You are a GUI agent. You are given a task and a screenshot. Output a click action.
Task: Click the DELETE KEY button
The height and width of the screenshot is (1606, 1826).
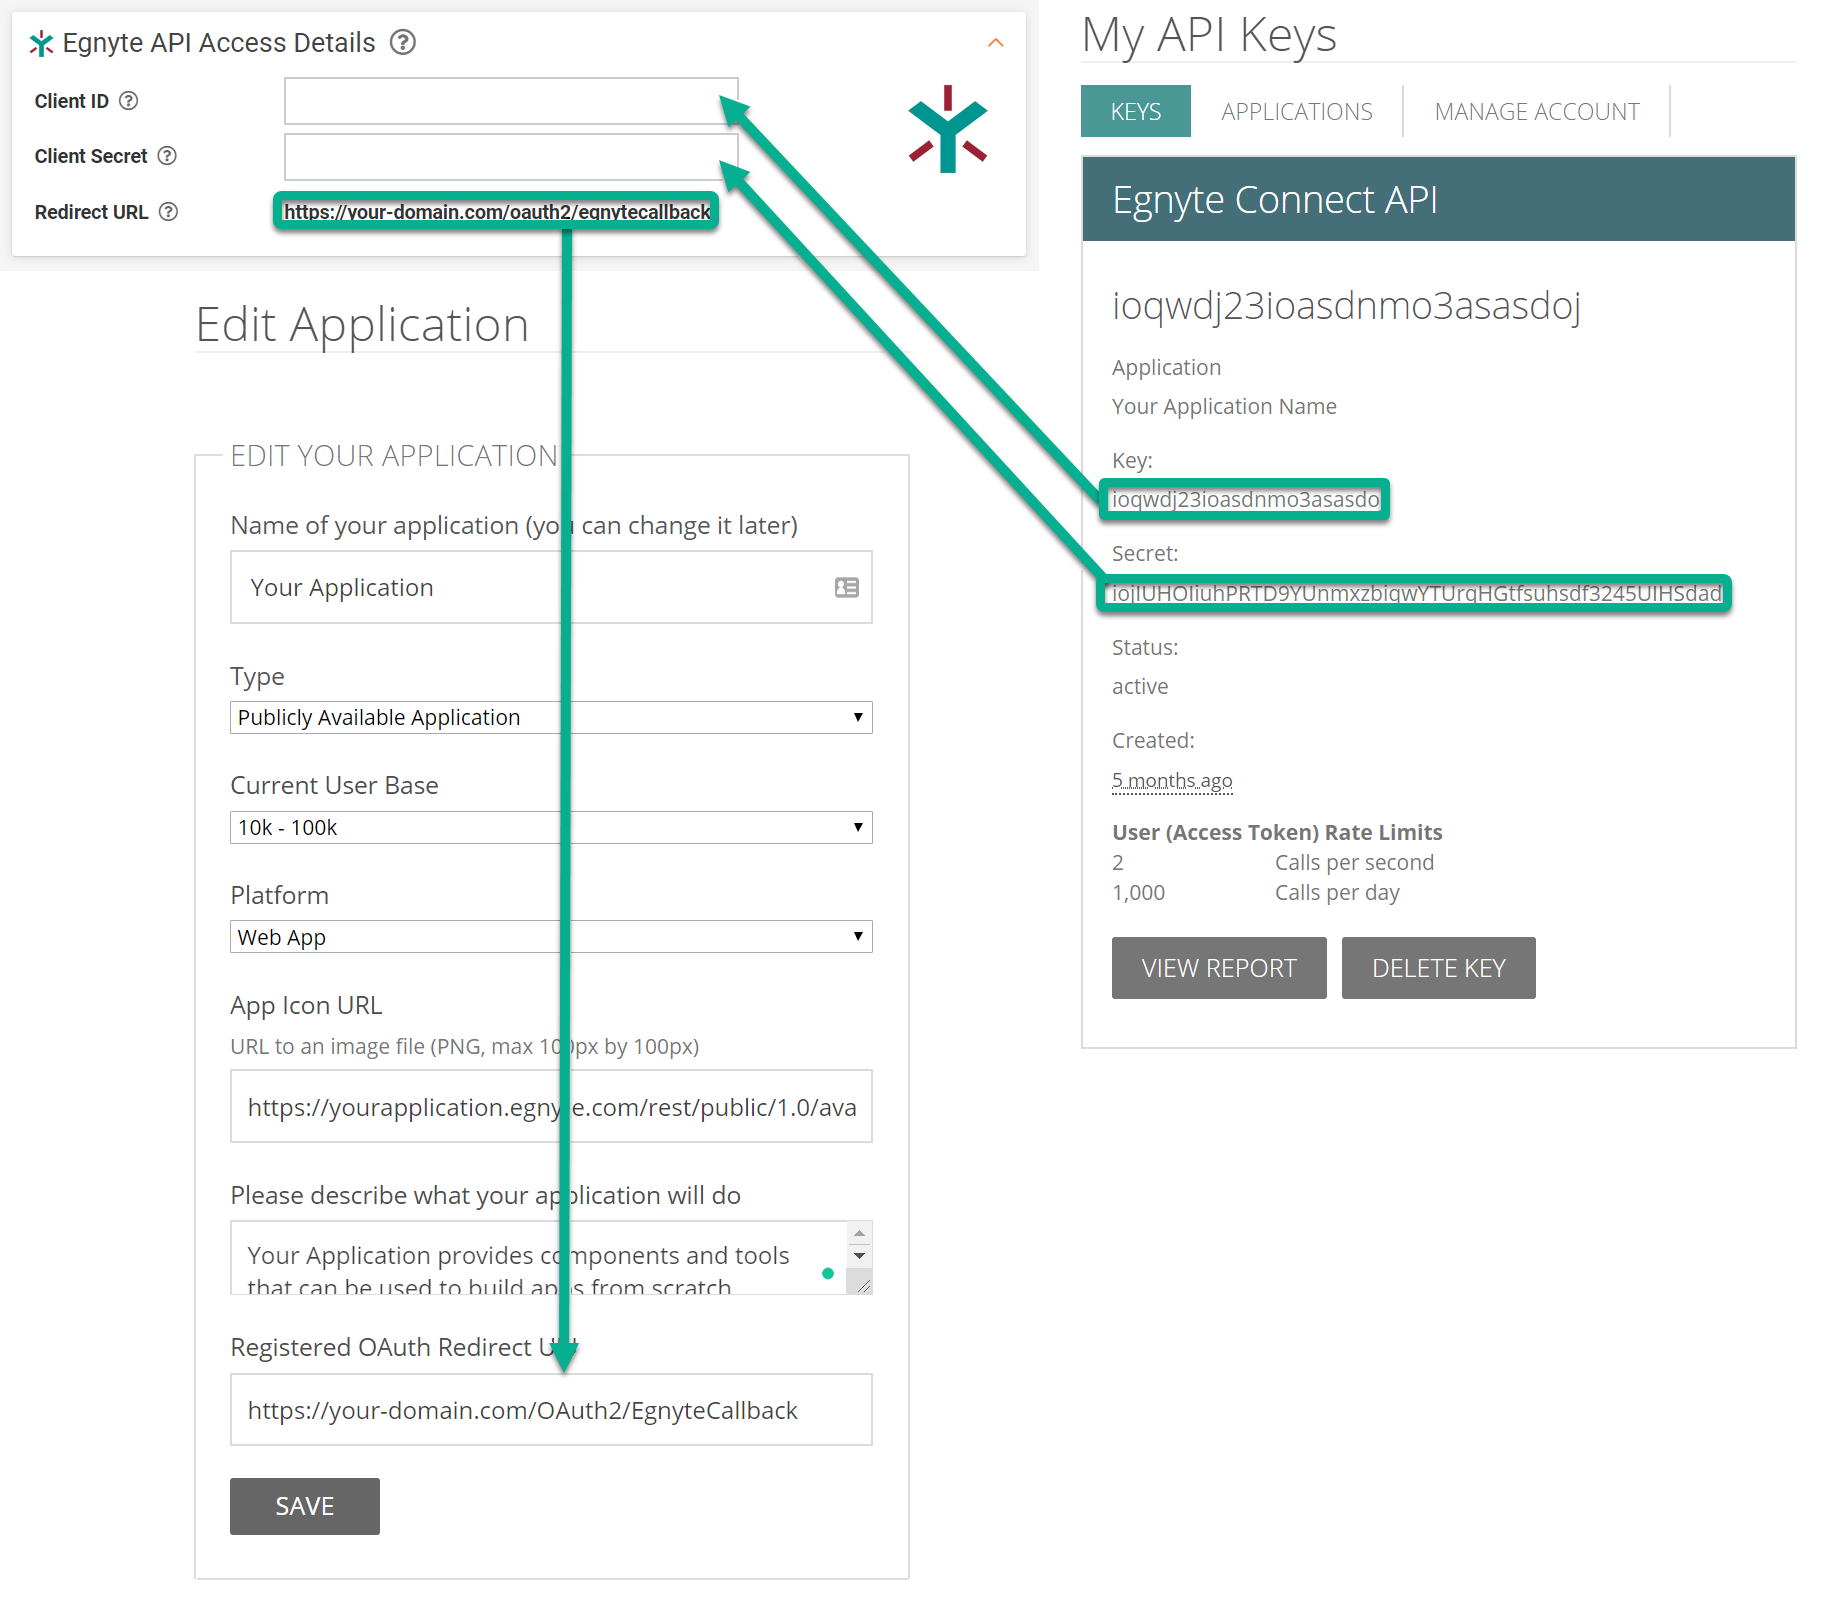(1438, 967)
